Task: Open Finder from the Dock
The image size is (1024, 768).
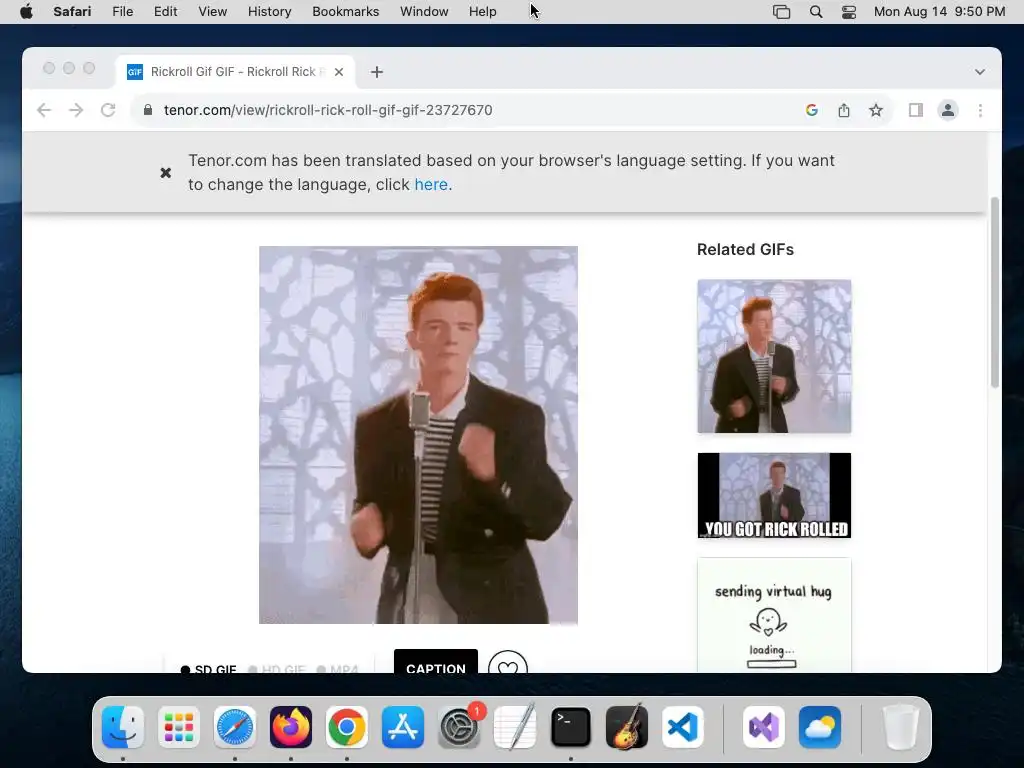Action: pyautogui.click(x=123, y=727)
